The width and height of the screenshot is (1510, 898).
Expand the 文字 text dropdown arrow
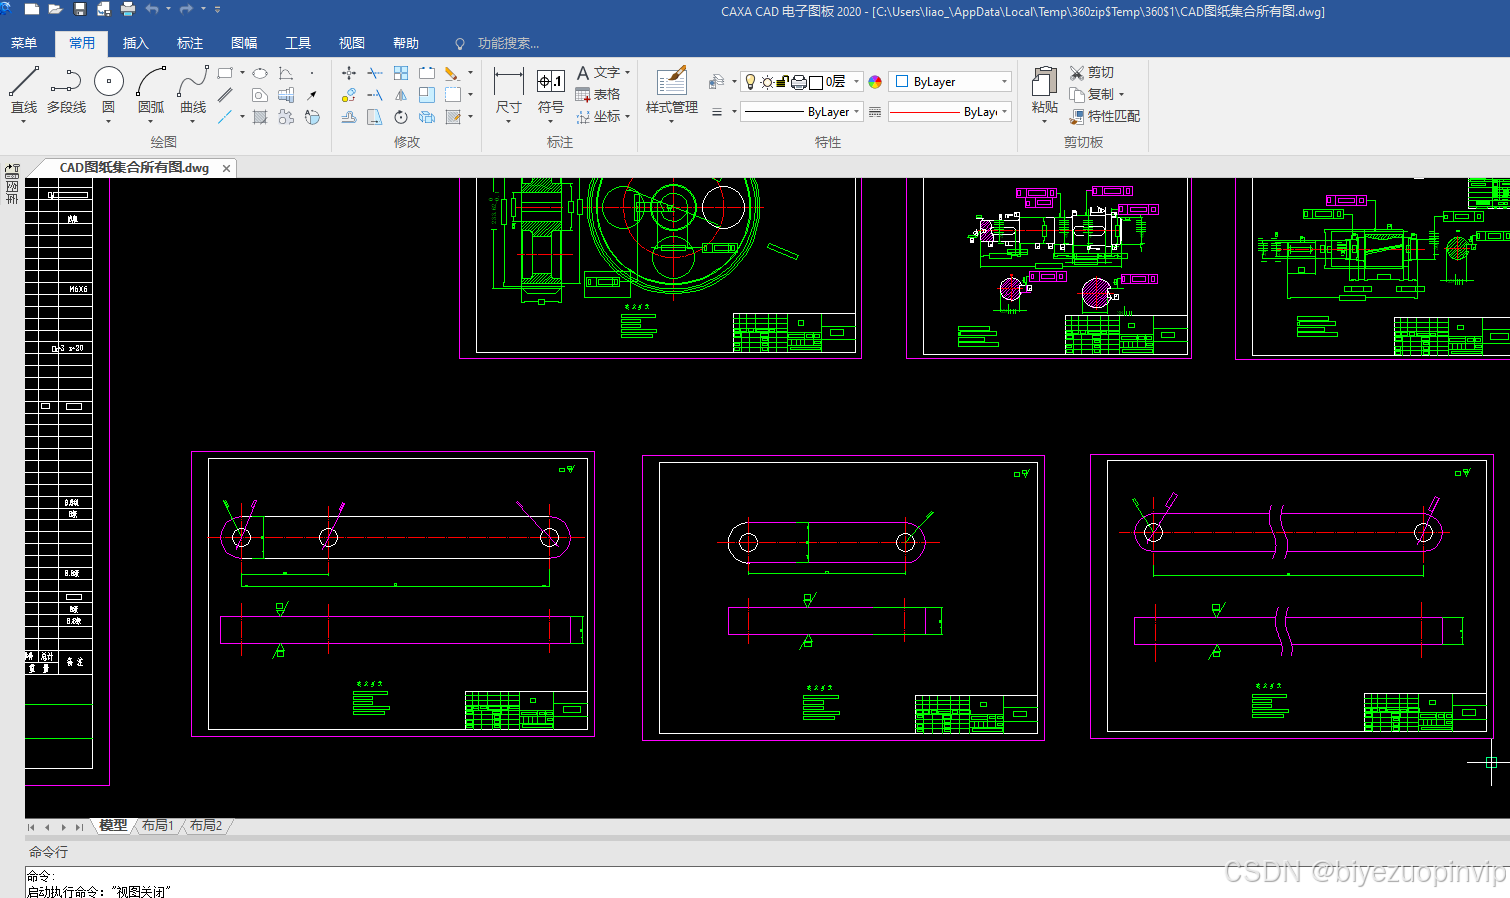click(x=627, y=73)
